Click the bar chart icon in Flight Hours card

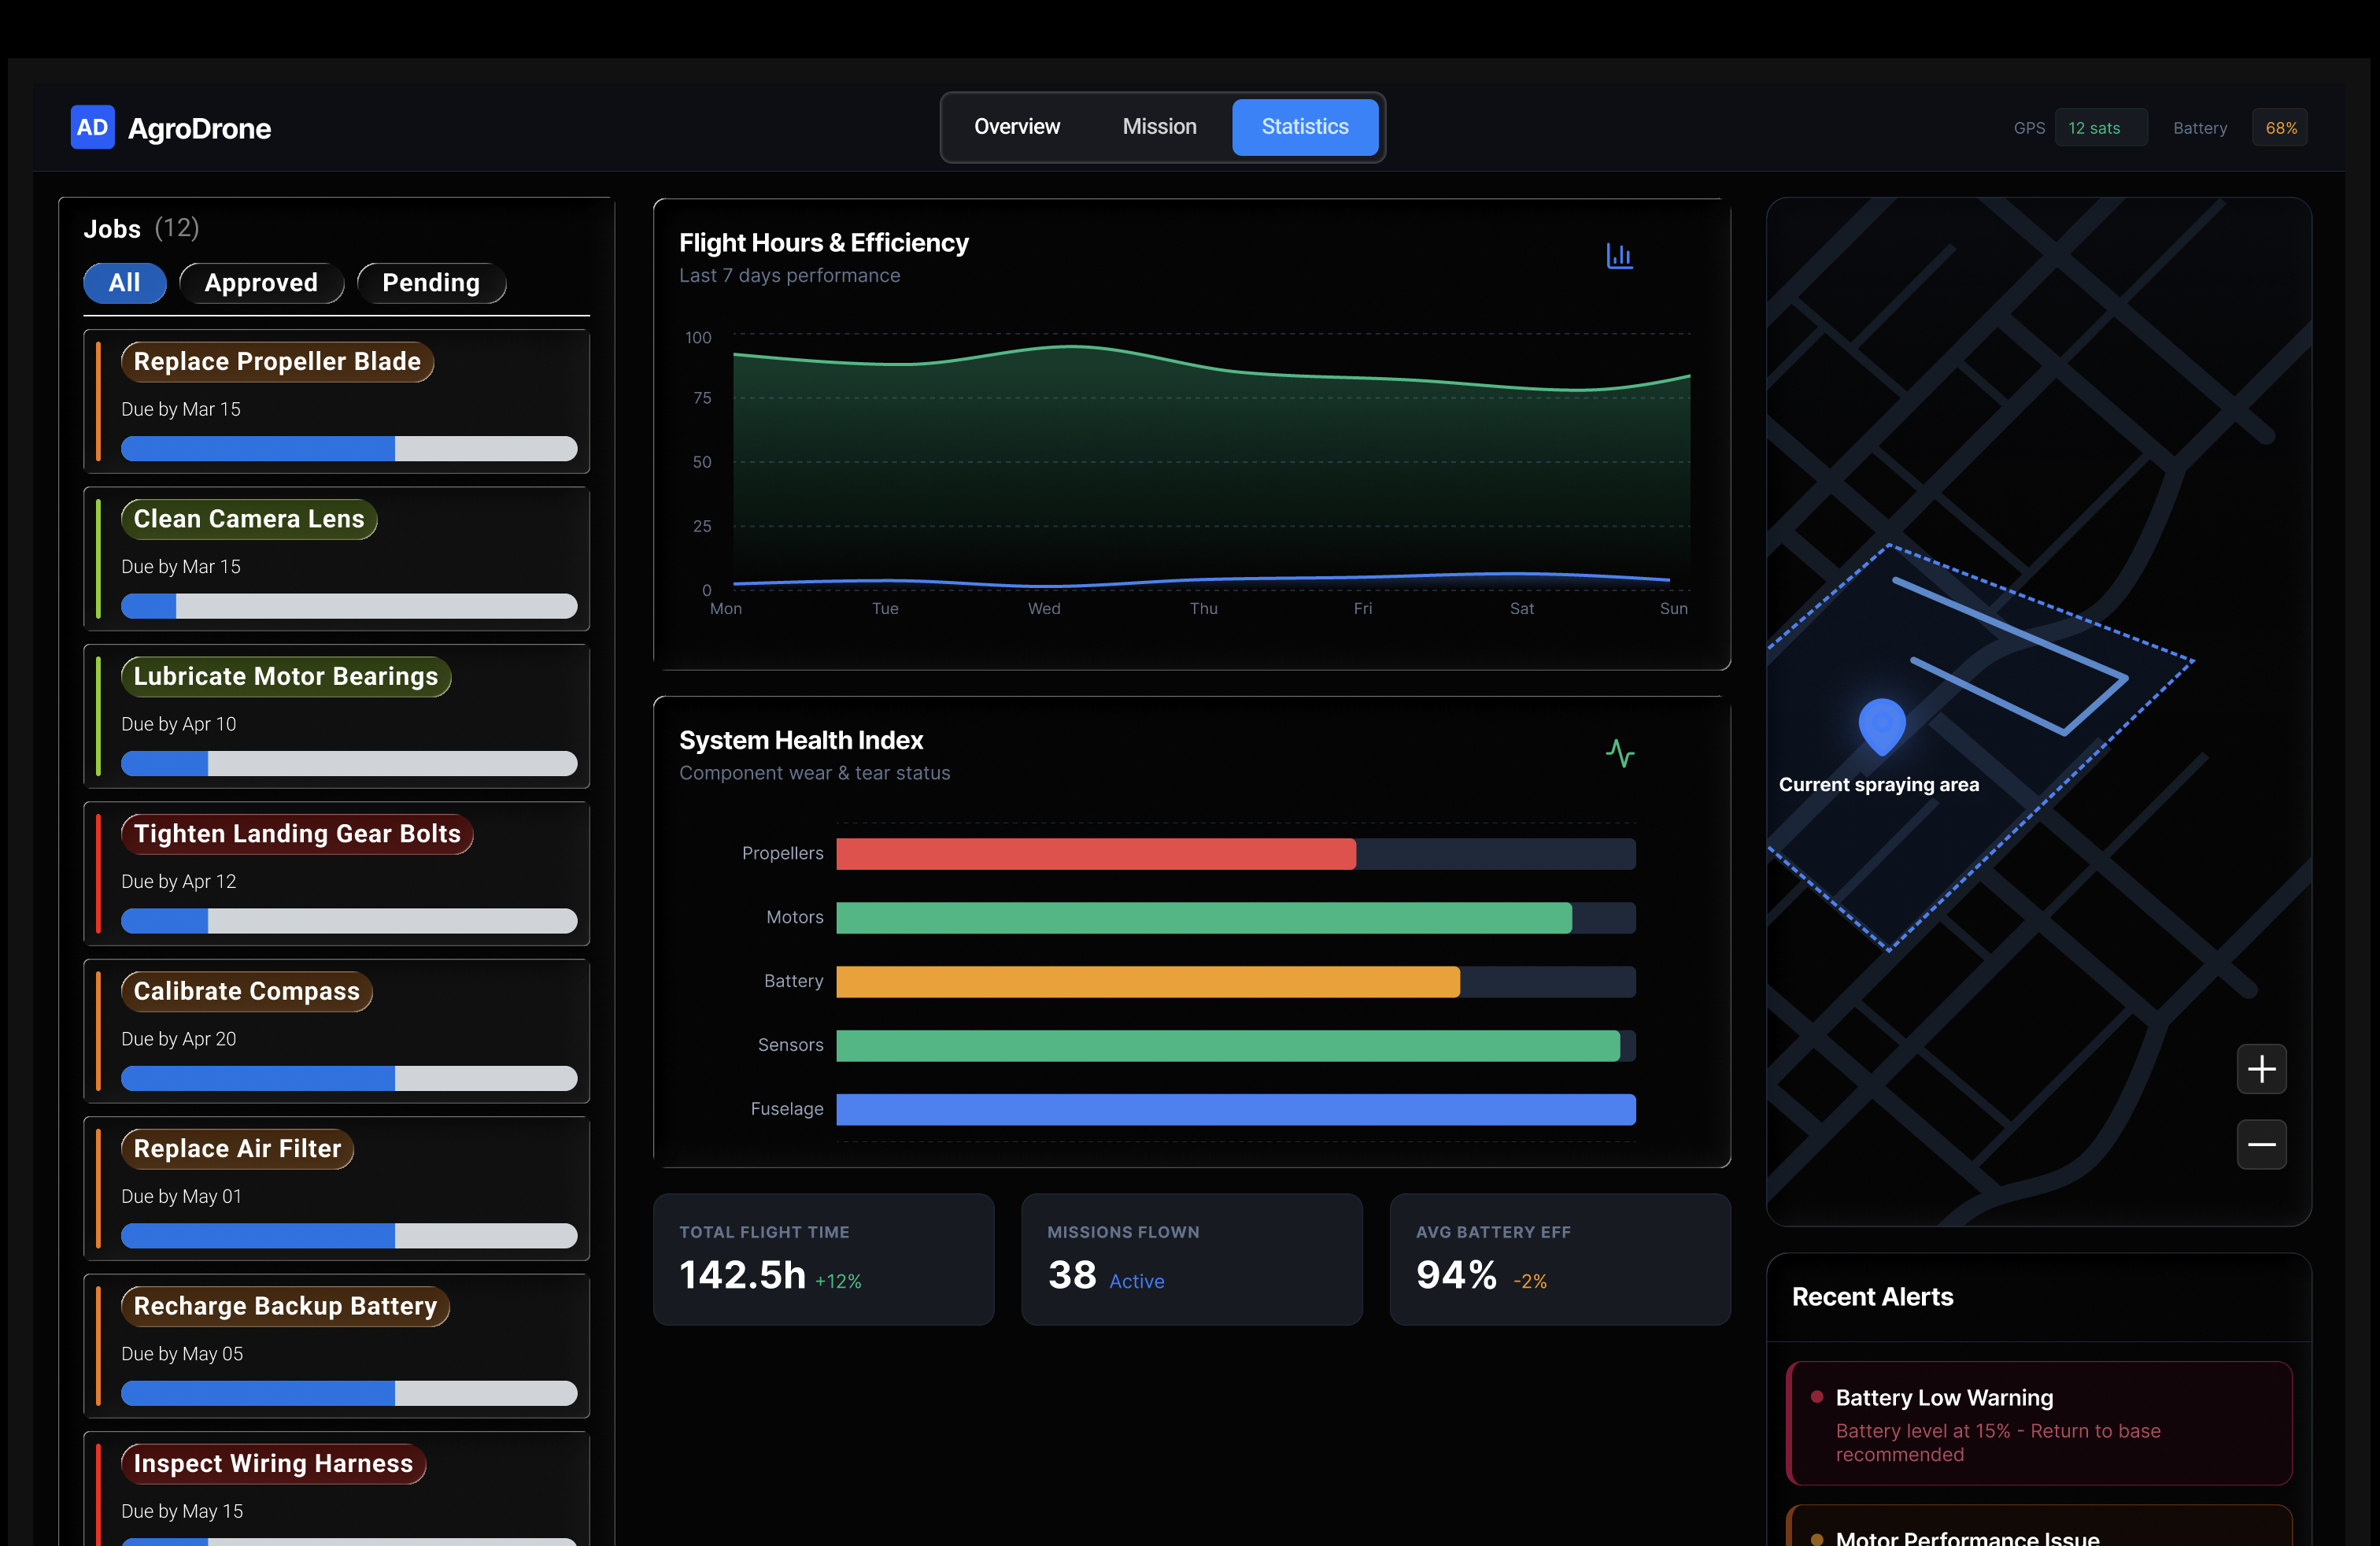point(1619,256)
